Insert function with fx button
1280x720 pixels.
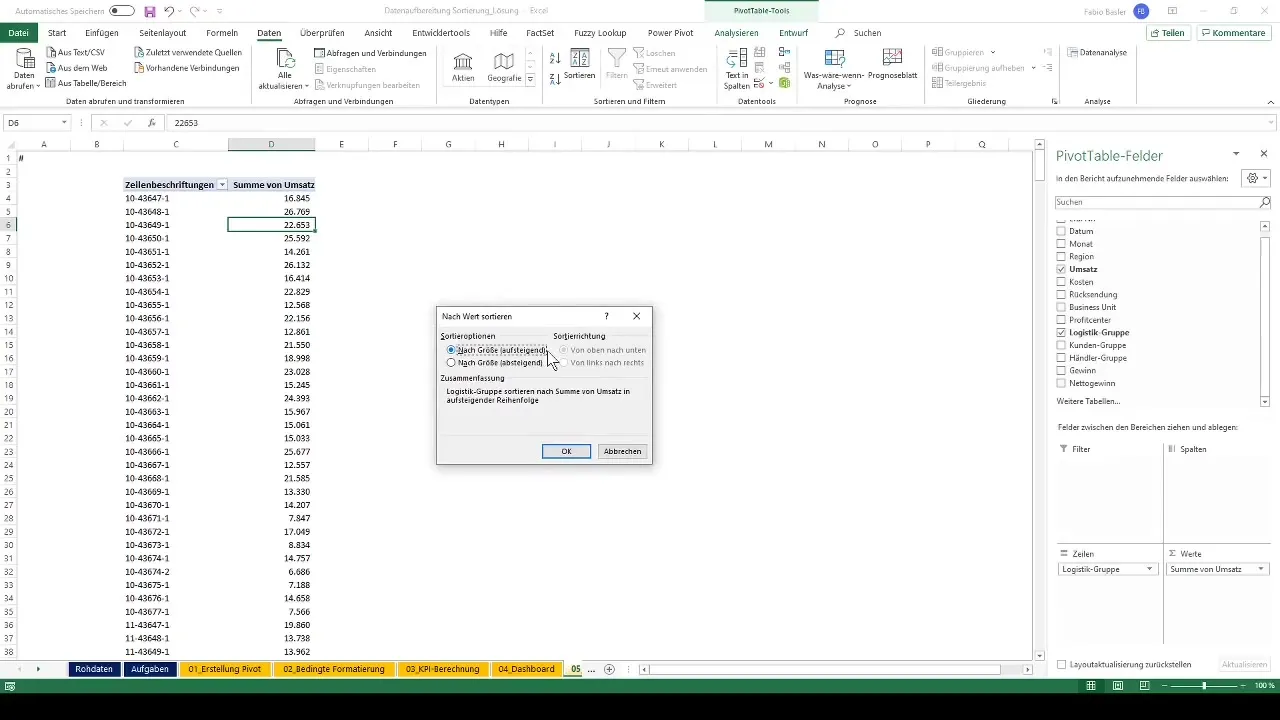152,123
